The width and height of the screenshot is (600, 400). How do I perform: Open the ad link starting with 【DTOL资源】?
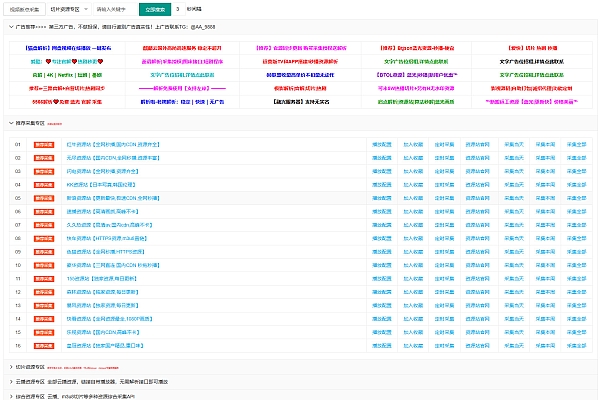[416, 75]
